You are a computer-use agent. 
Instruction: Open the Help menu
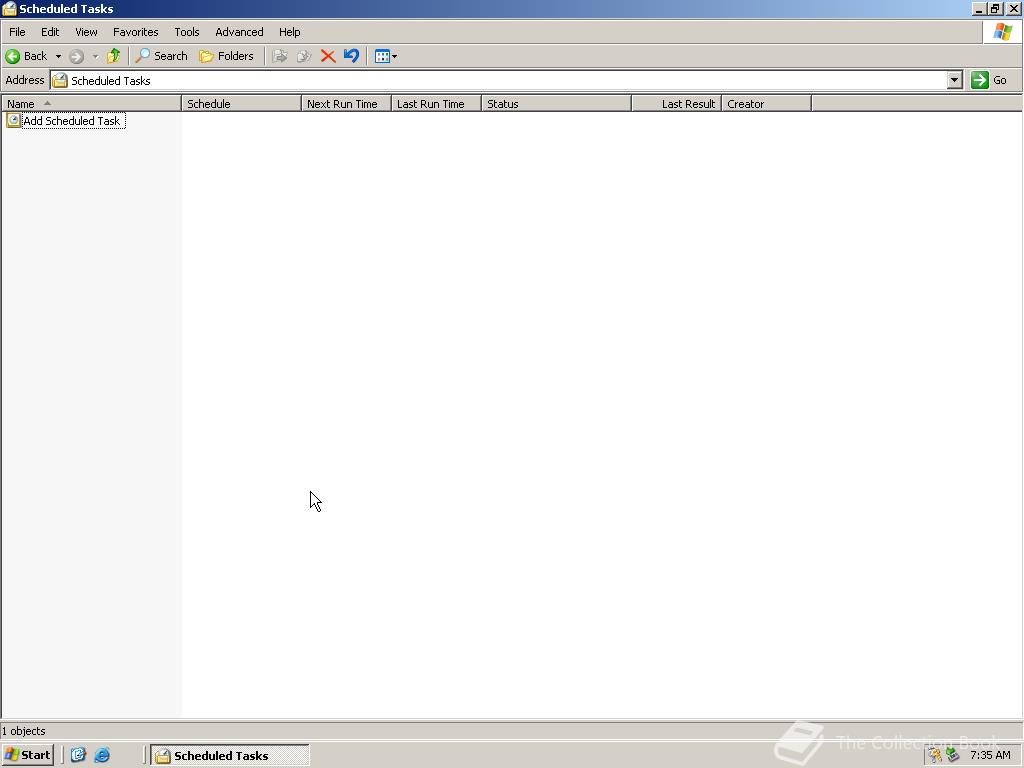(x=289, y=32)
